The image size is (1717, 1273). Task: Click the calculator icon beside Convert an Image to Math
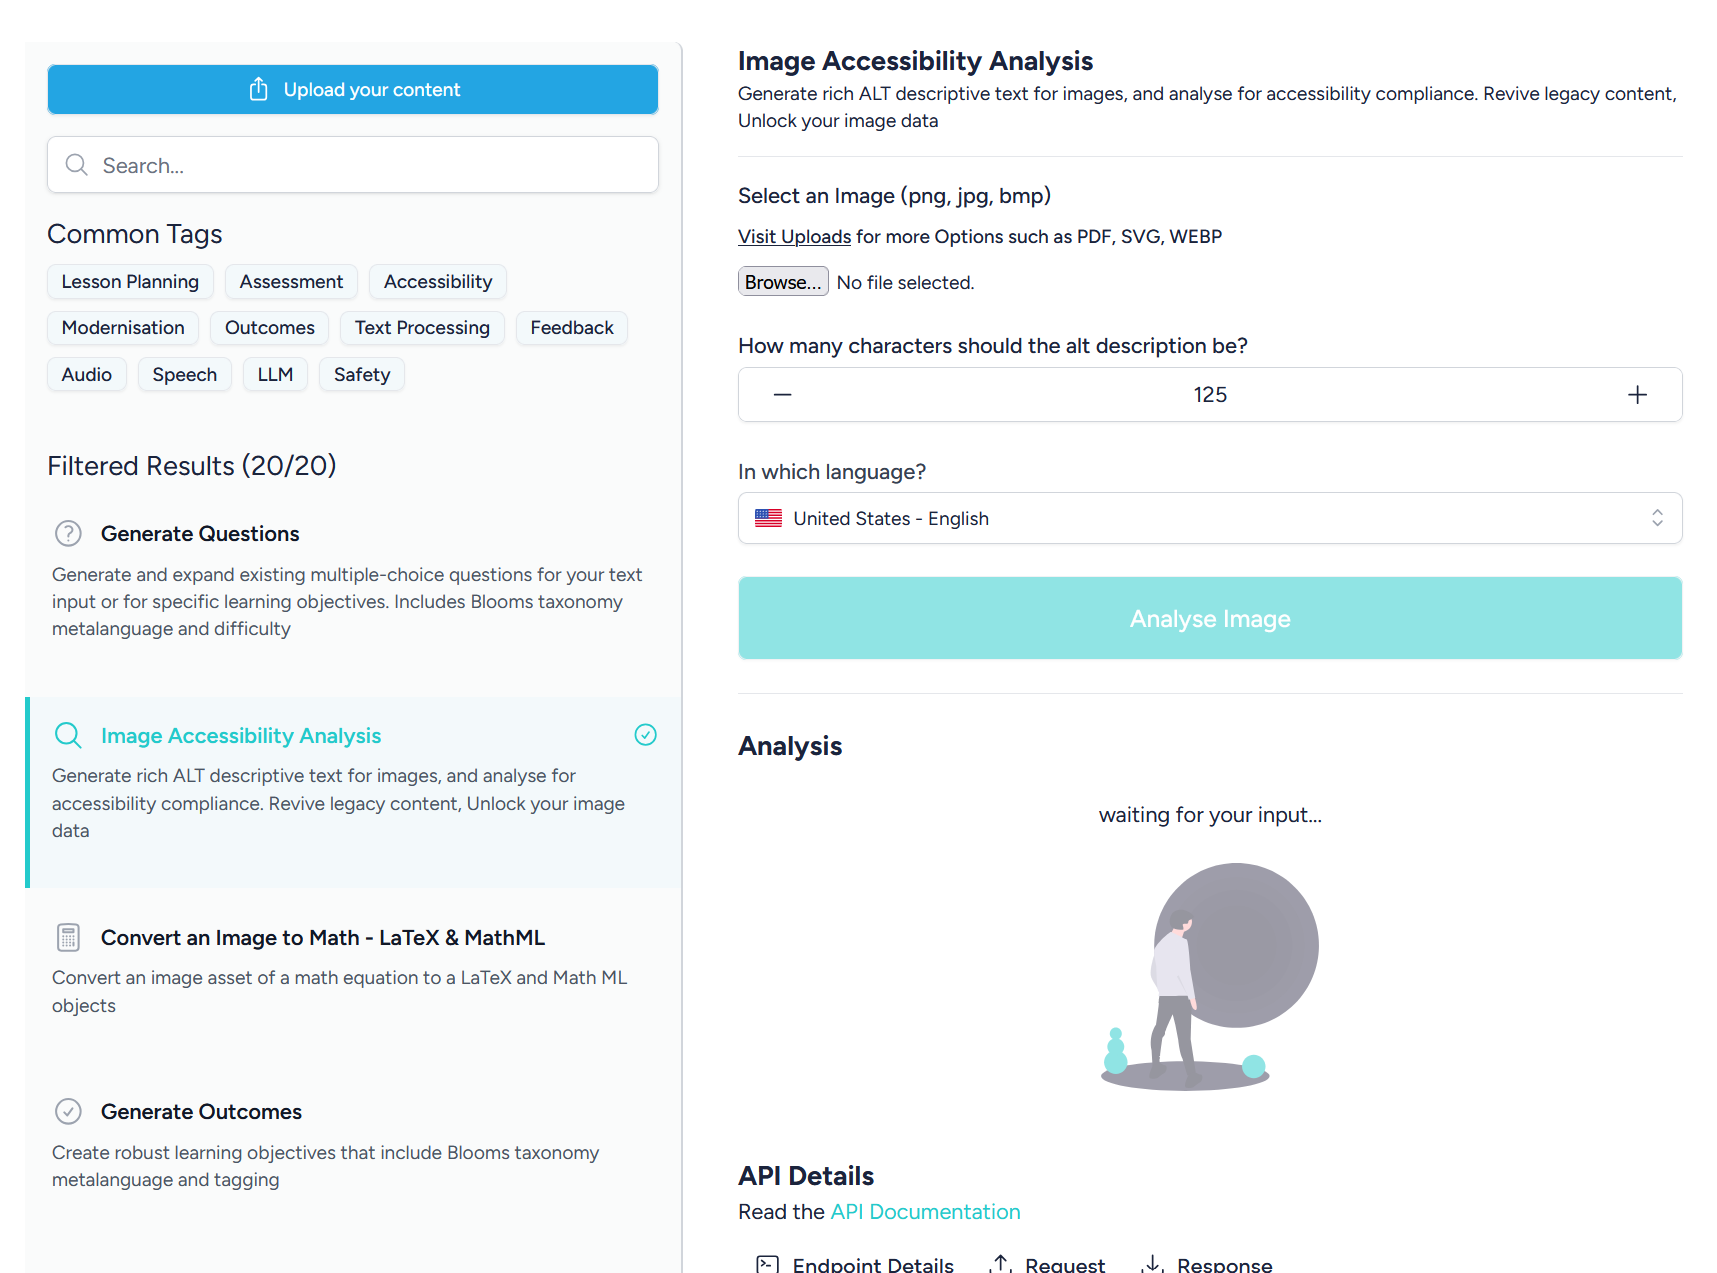click(x=67, y=937)
